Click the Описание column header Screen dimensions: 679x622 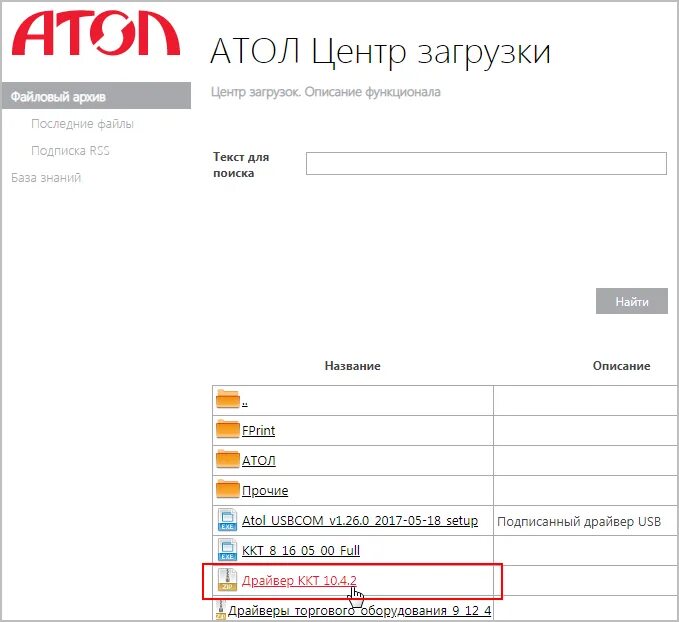click(621, 366)
